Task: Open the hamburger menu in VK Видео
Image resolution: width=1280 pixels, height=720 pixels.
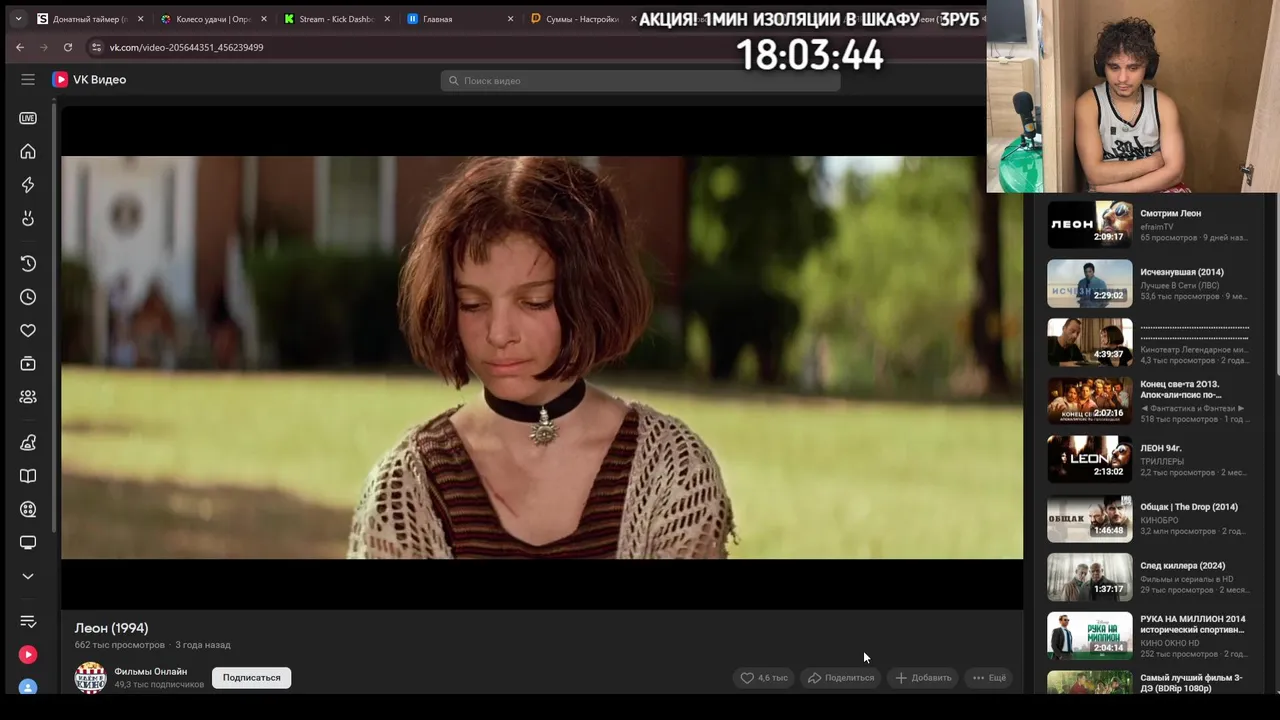Action: pos(28,79)
